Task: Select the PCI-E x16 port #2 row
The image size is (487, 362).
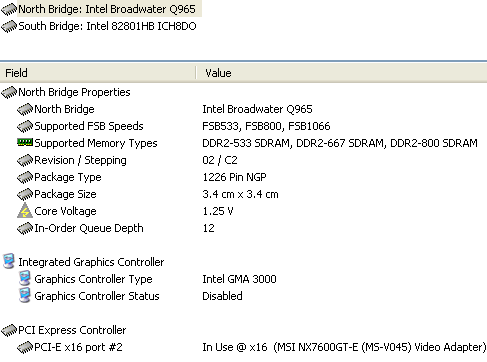Action: pyautogui.click(x=243, y=347)
